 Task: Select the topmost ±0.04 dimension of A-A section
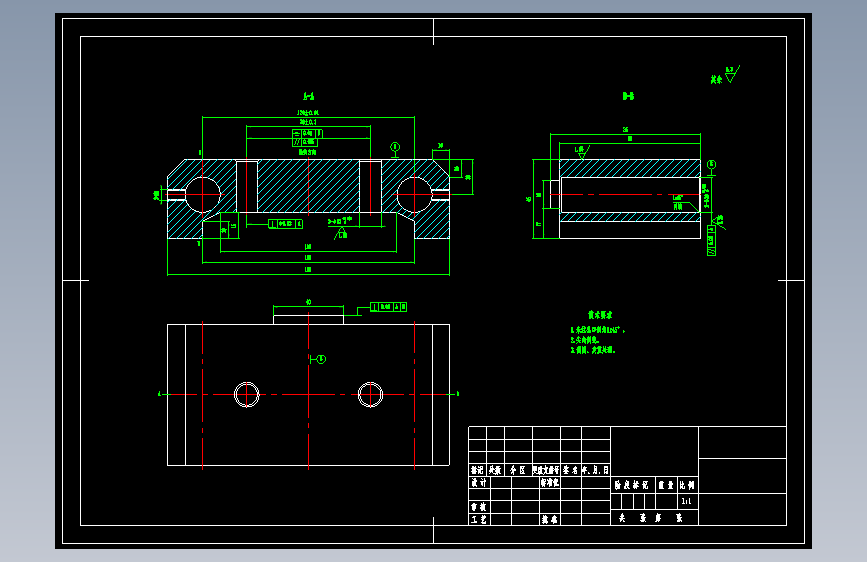click(x=308, y=113)
